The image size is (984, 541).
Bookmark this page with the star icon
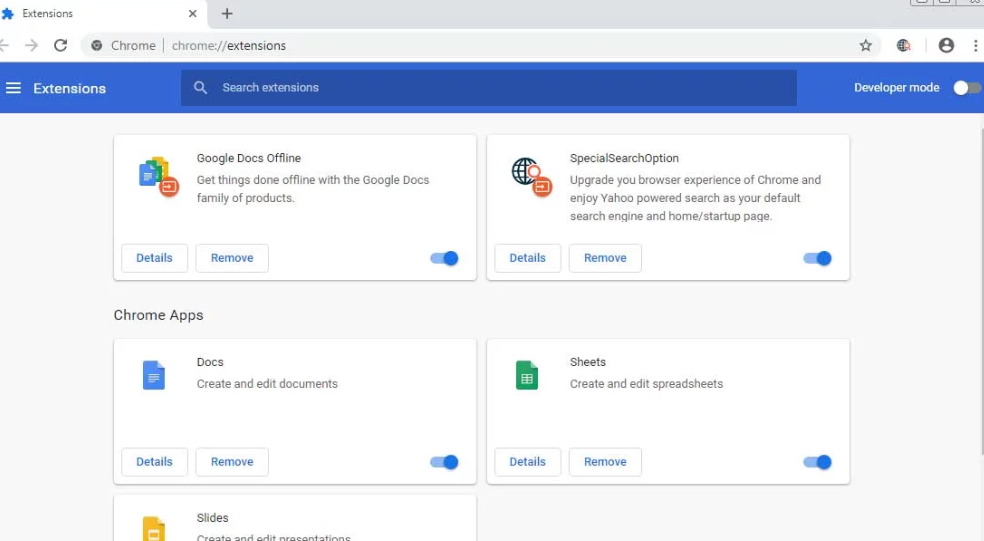tap(866, 45)
